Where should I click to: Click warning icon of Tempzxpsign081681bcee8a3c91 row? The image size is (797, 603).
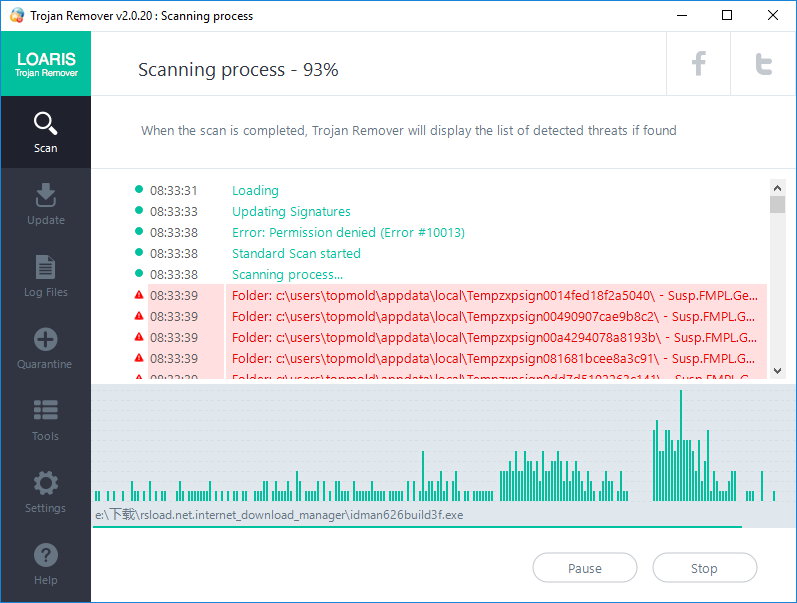pos(139,357)
